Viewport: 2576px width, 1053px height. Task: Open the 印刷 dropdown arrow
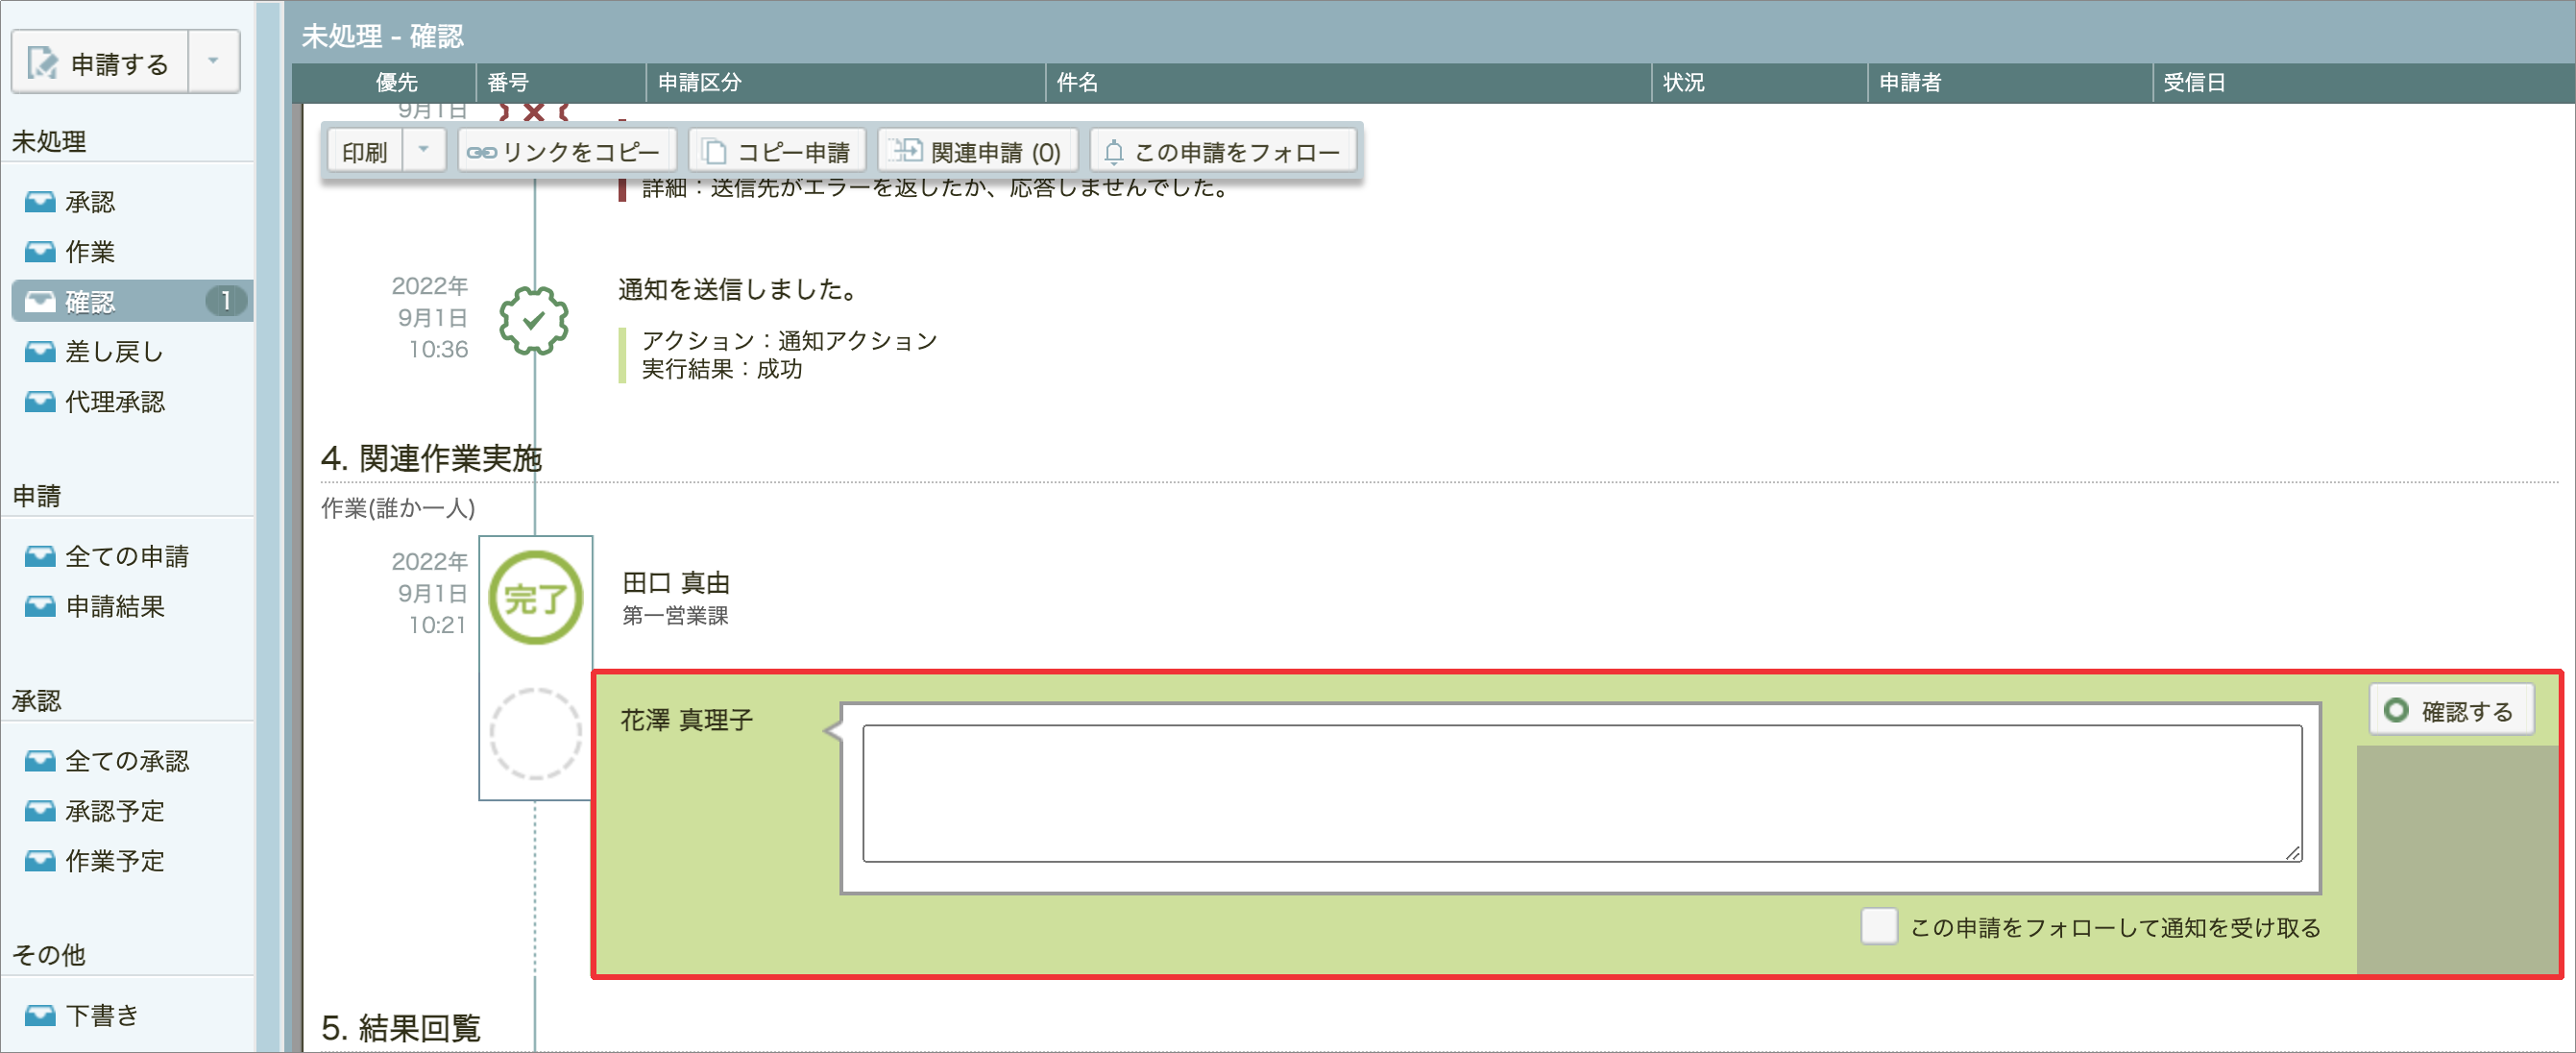pyautogui.click(x=424, y=150)
